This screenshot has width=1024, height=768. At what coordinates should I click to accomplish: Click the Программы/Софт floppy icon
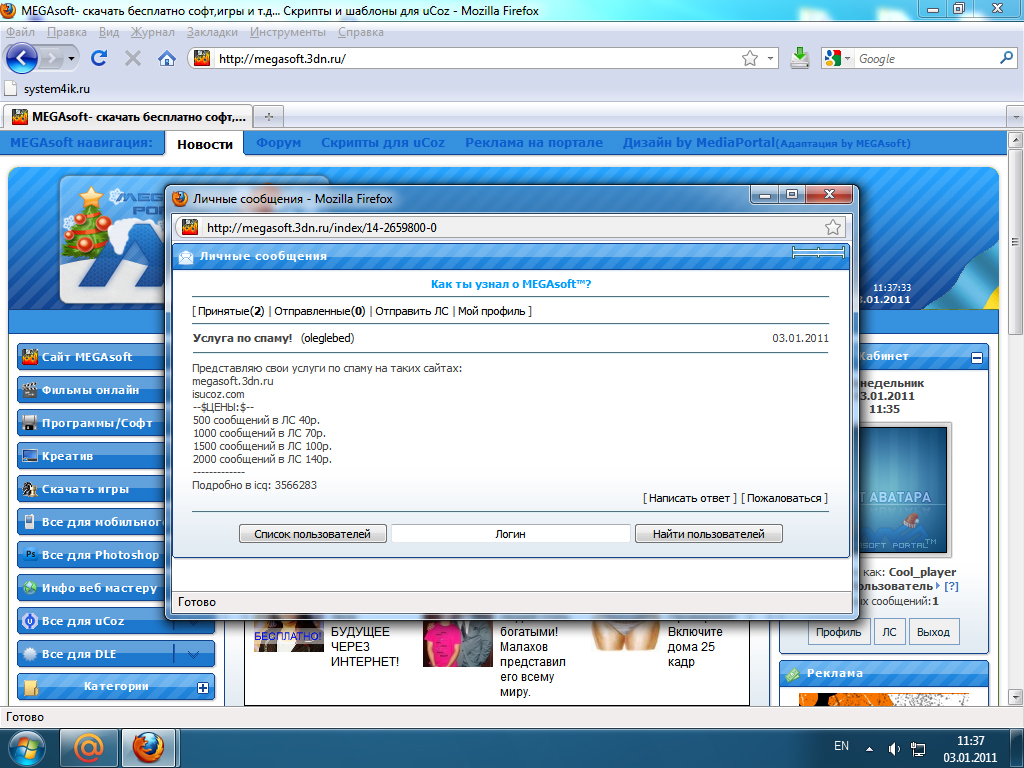point(30,423)
